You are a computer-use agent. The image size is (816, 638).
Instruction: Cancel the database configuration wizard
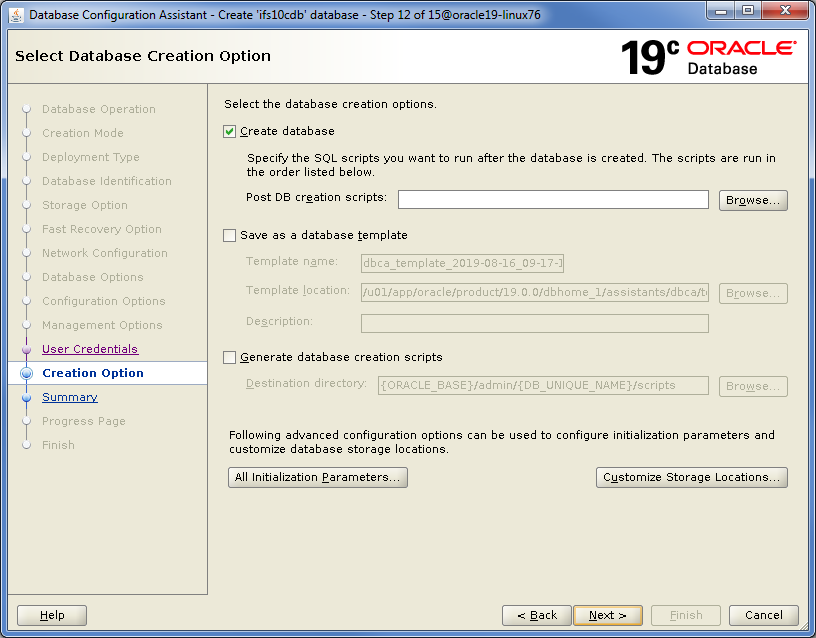pos(763,615)
